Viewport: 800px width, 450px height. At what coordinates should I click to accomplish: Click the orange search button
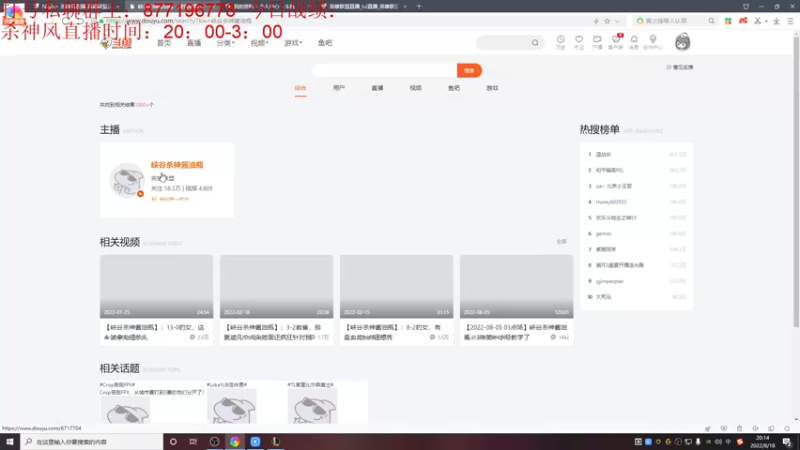[x=469, y=70]
